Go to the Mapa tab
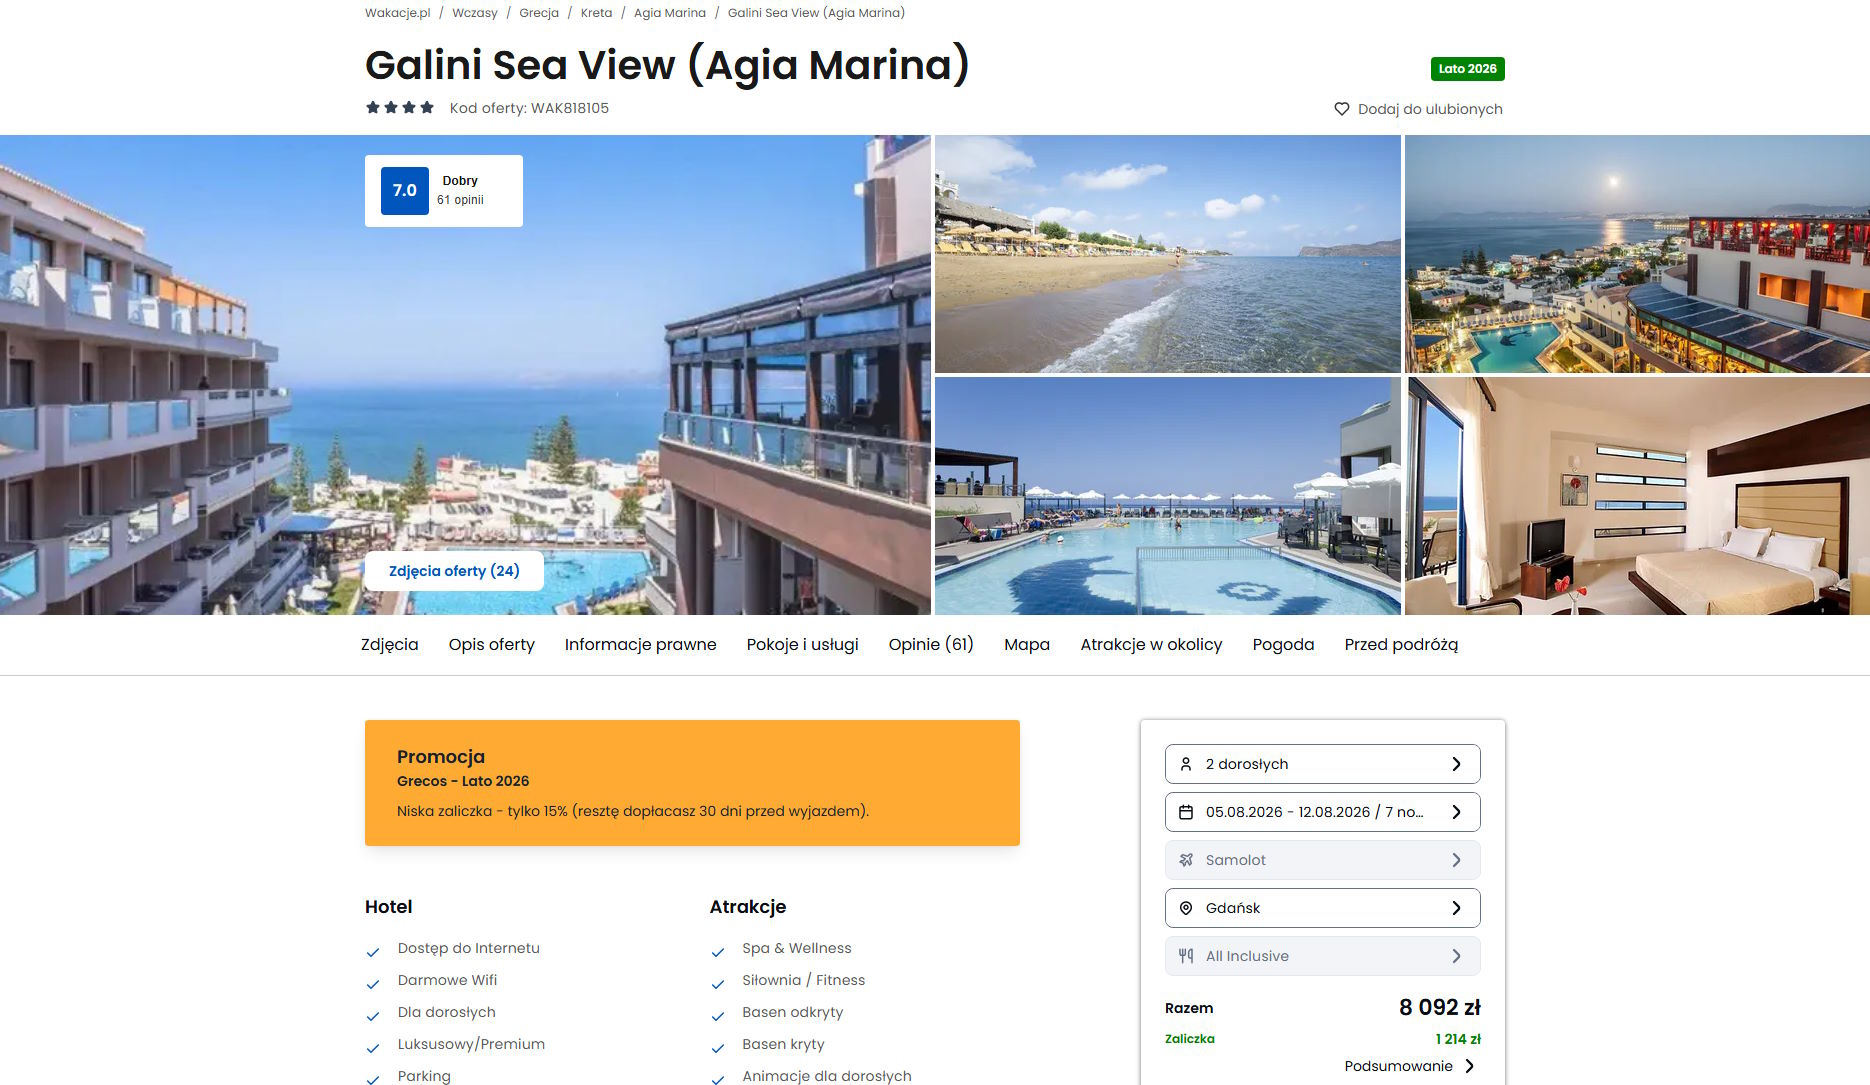 point(1027,645)
